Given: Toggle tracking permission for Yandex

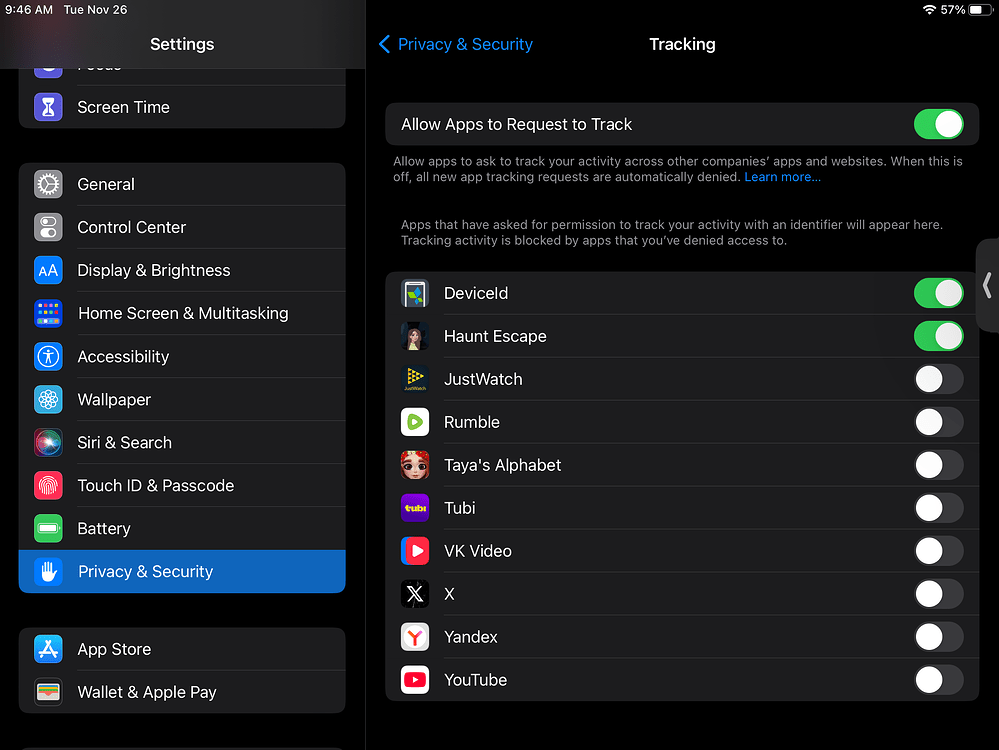Looking at the screenshot, I should coord(938,637).
